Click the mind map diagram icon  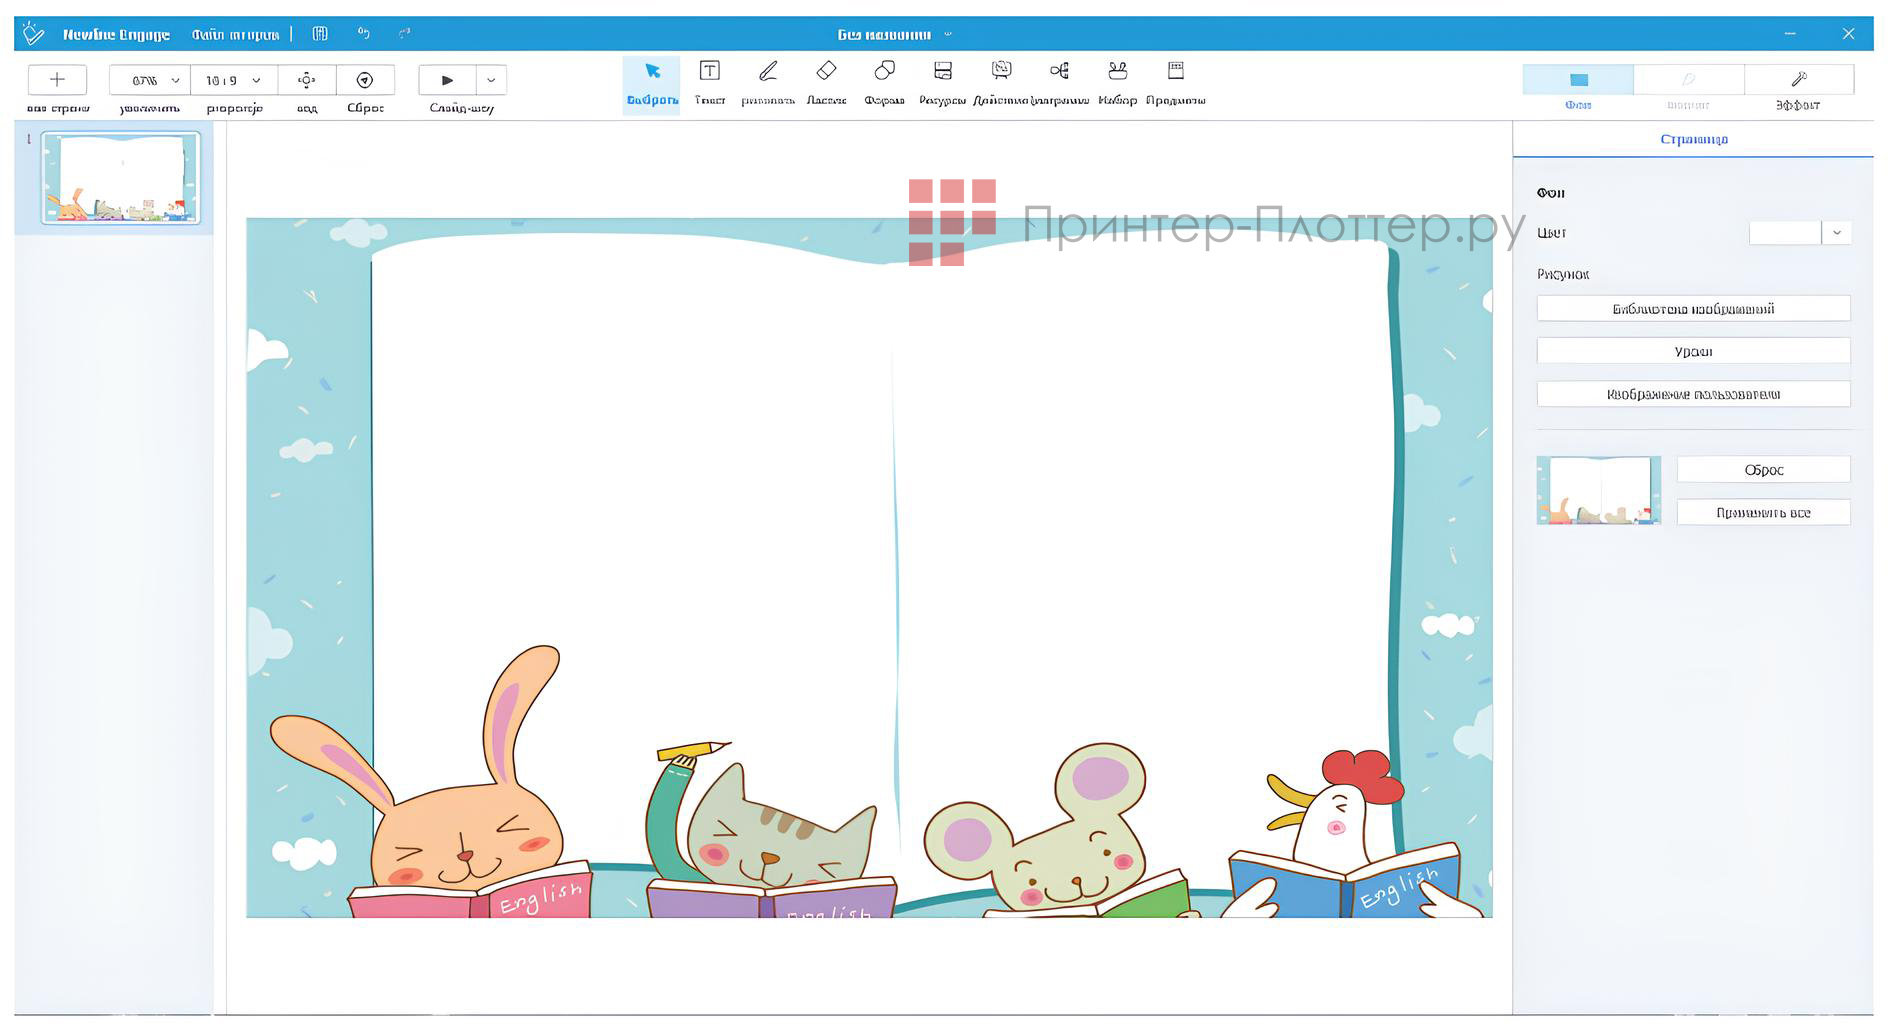tap(1059, 72)
